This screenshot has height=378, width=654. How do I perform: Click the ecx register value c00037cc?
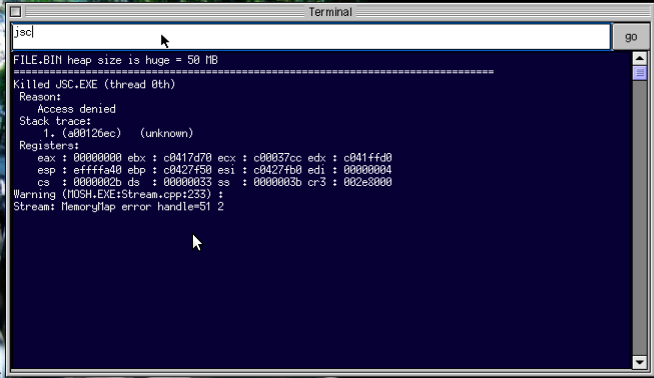[x=277, y=158]
